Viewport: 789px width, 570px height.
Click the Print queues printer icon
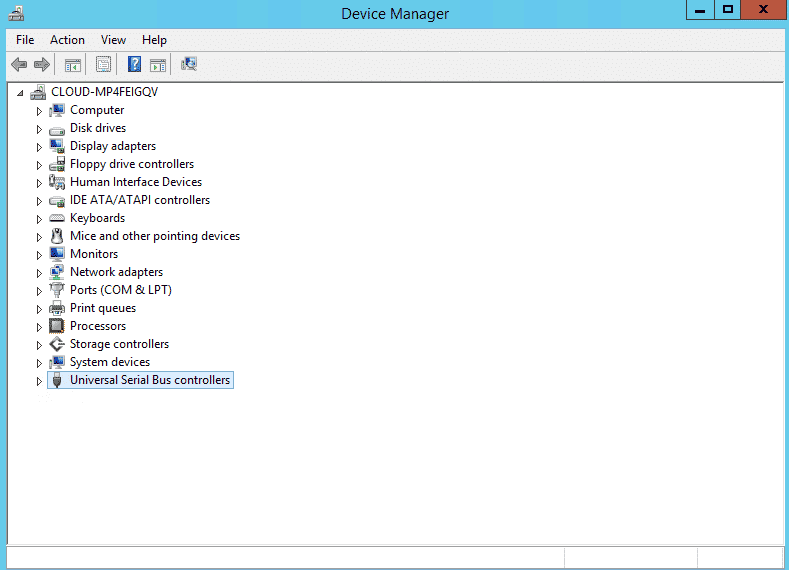click(x=57, y=308)
